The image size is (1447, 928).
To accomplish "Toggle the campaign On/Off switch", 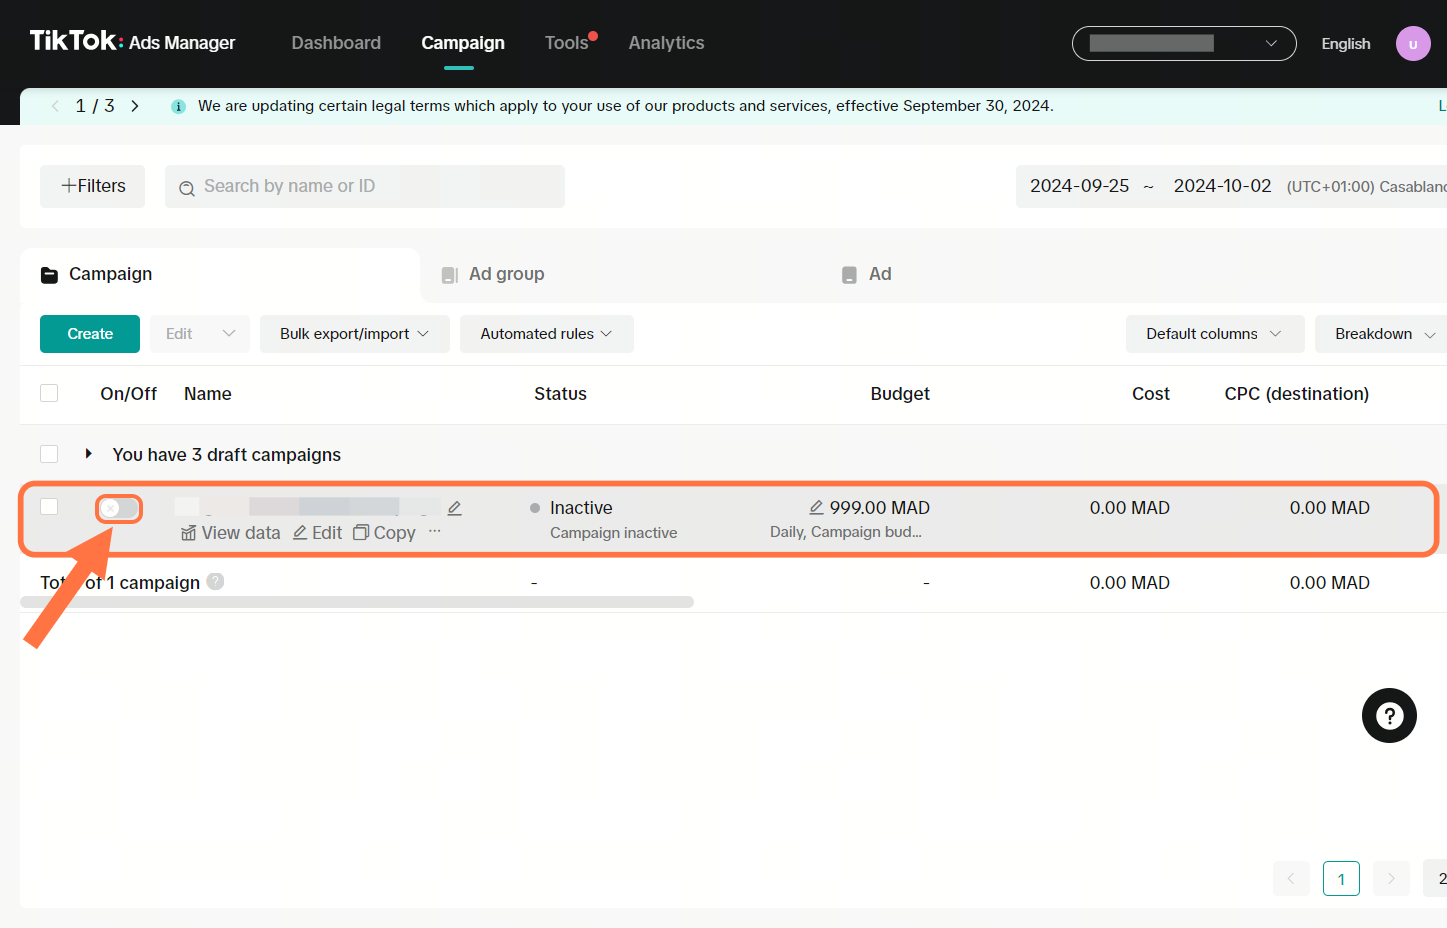I will pos(119,508).
